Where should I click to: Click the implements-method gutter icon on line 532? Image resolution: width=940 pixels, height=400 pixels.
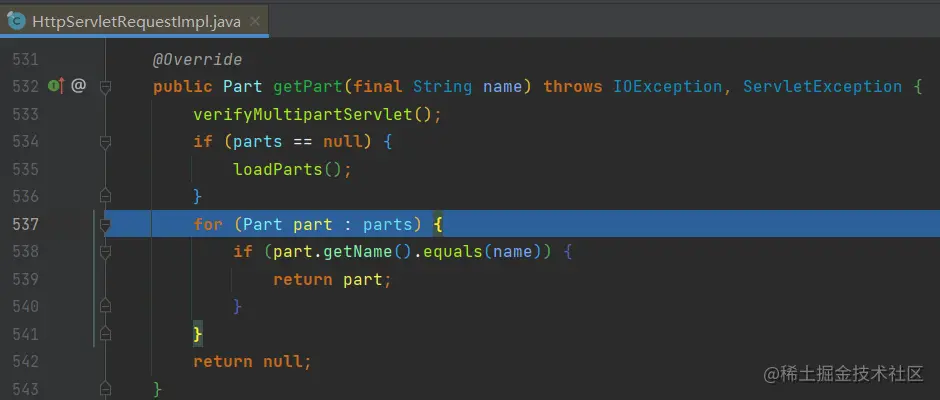coord(56,86)
